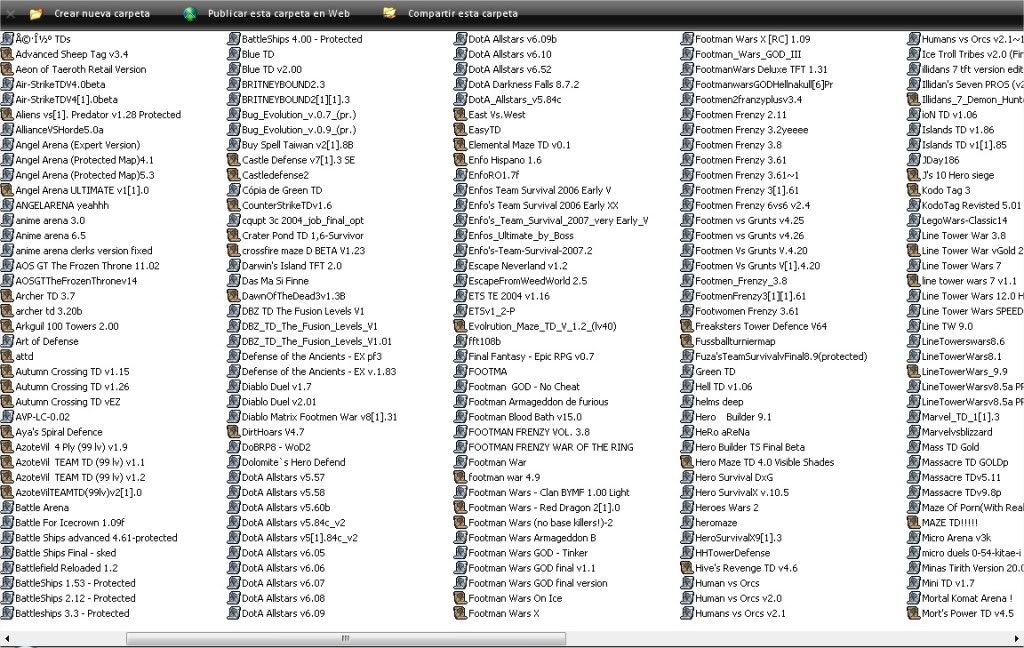Click 'Crear nueva carpeta' link

pyautogui.click(x=102, y=13)
